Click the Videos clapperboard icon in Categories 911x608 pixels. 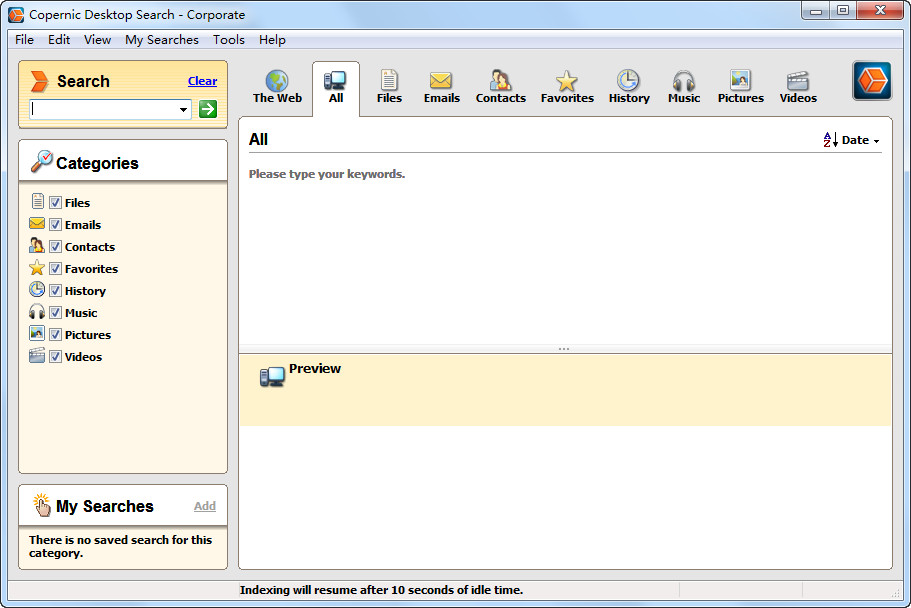37,355
